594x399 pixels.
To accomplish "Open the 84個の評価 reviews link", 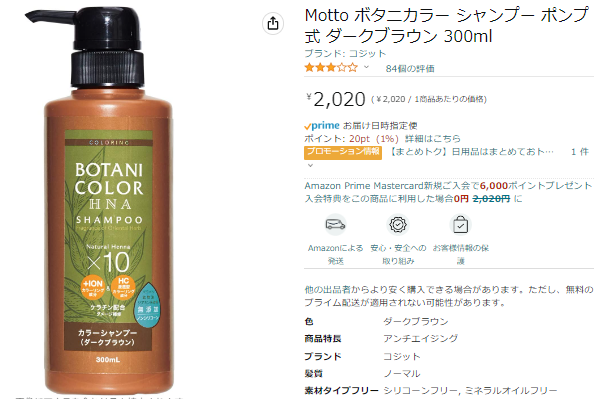I will (410, 69).
